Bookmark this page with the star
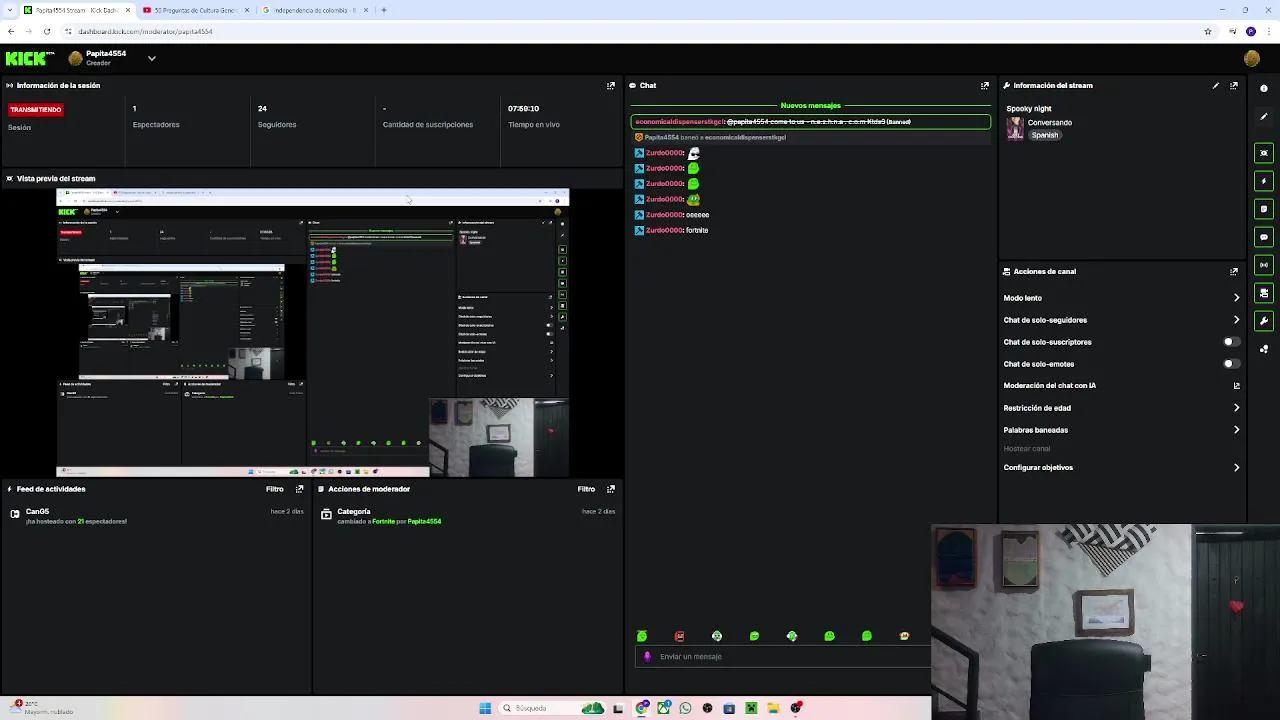Image resolution: width=1280 pixels, height=720 pixels. [1208, 31]
